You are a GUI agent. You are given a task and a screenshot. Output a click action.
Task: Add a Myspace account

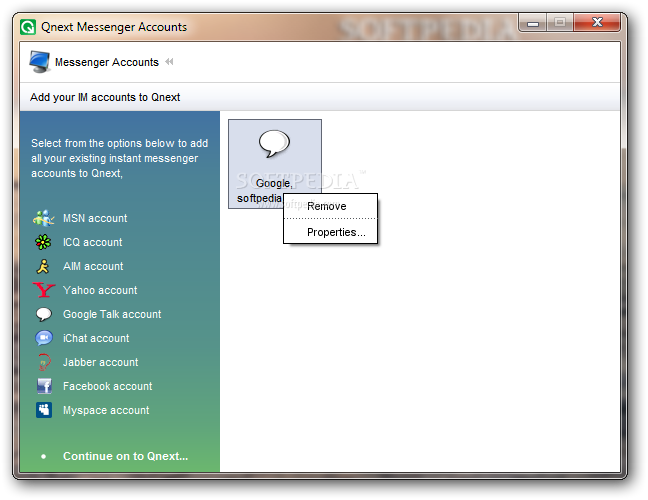pos(106,410)
